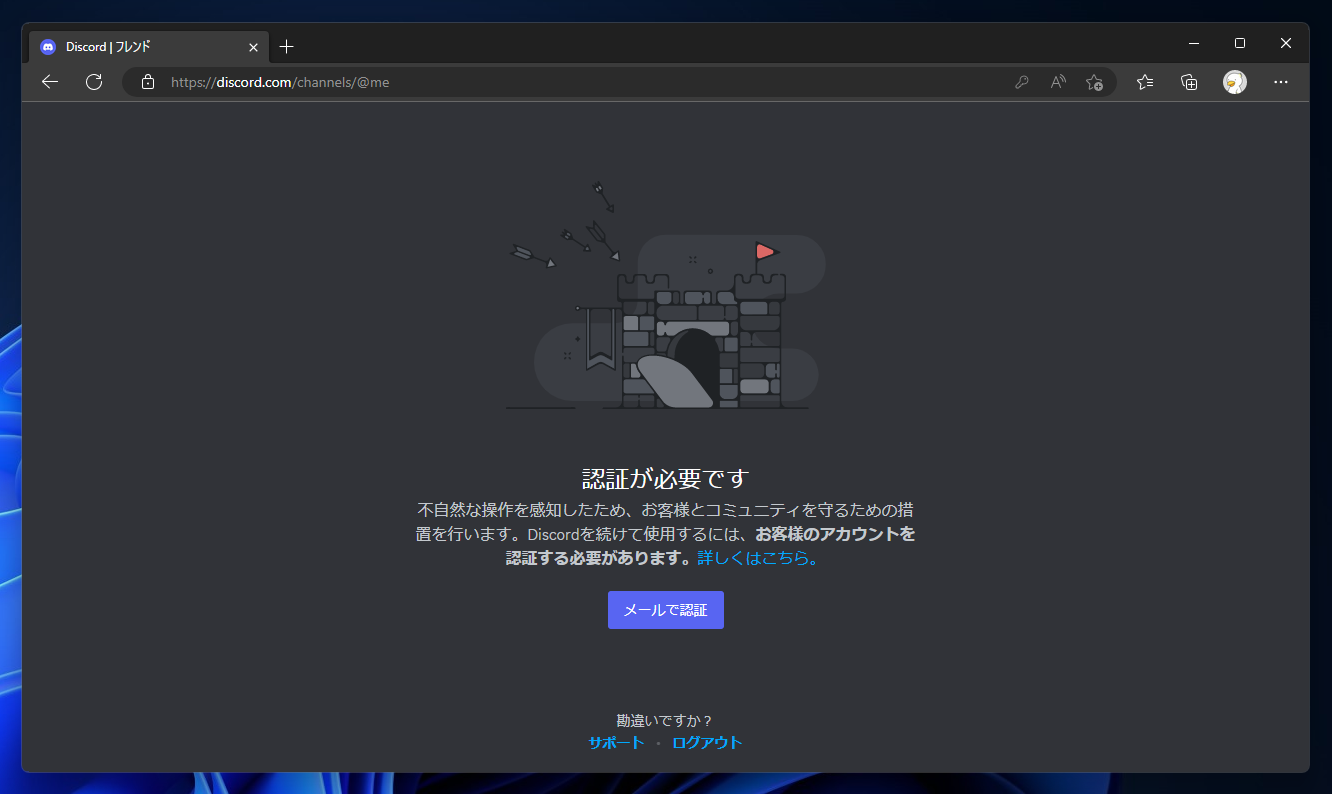
Task: Open the 詳しくはこちら link
Action: 755,558
